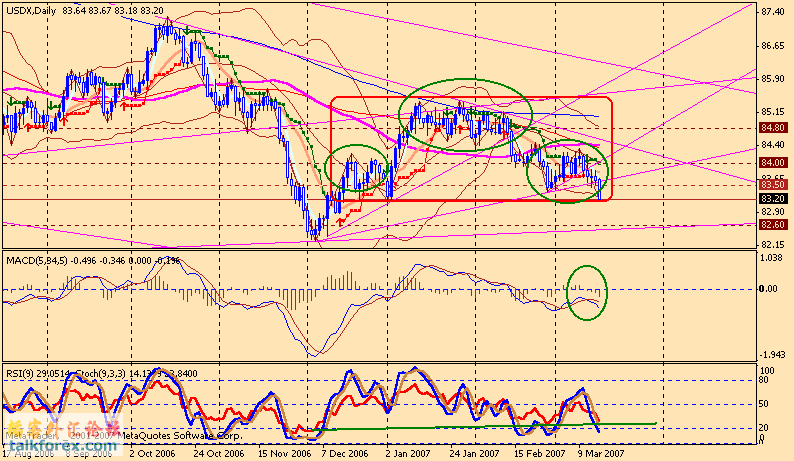This screenshot has width=794, height=461.
Task: Select the 84.00 horizontal level price tag
Action: pyautogui.click(x=773, y=163)
